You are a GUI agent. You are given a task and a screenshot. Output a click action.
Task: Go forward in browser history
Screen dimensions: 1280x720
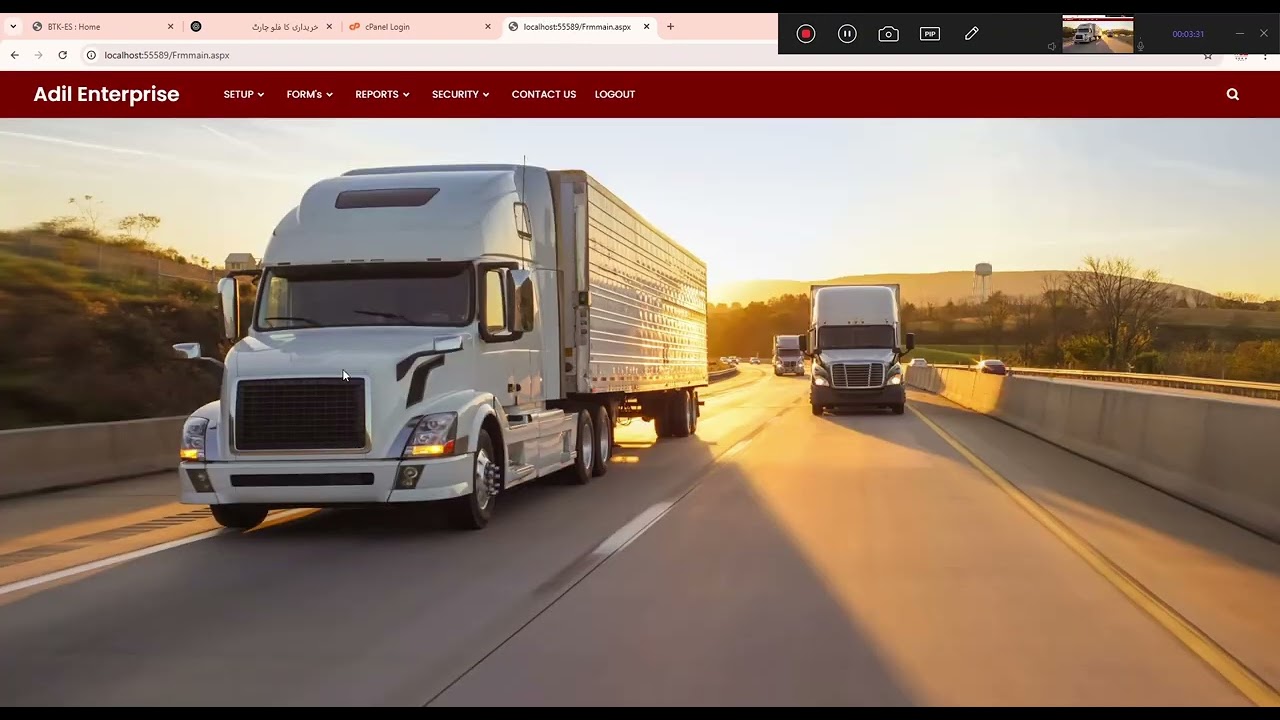pos(38,55)
